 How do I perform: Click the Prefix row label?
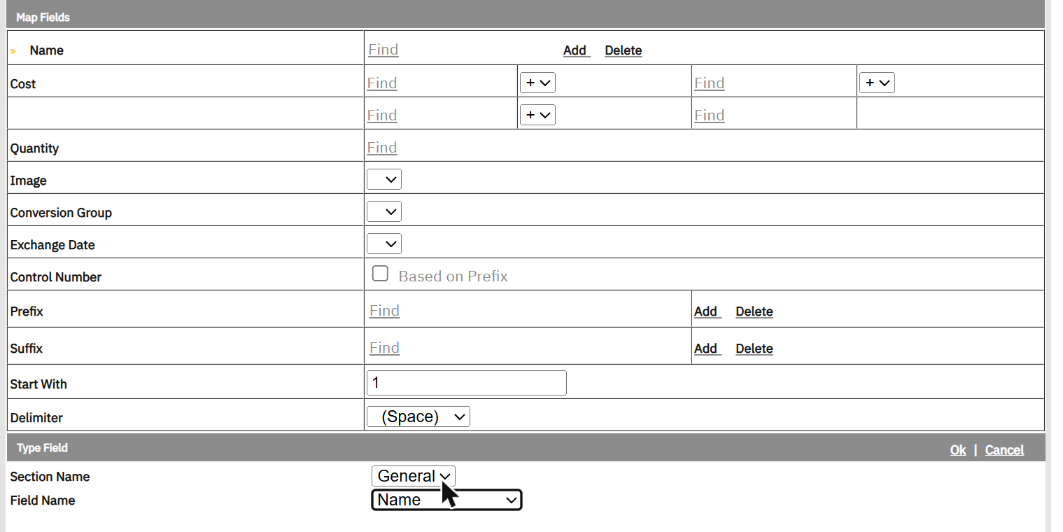(x=26, y=312)
